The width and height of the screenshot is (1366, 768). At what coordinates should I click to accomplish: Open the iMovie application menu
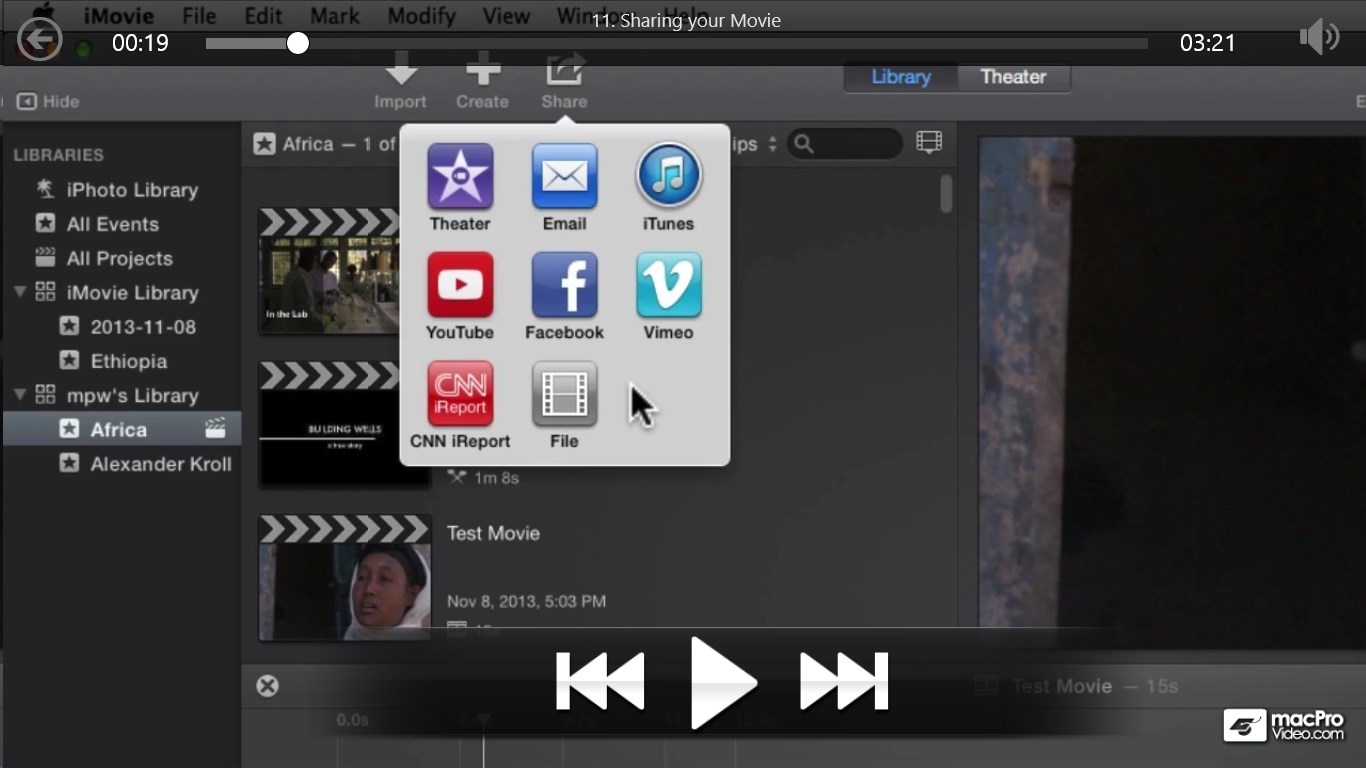point(118,16)
